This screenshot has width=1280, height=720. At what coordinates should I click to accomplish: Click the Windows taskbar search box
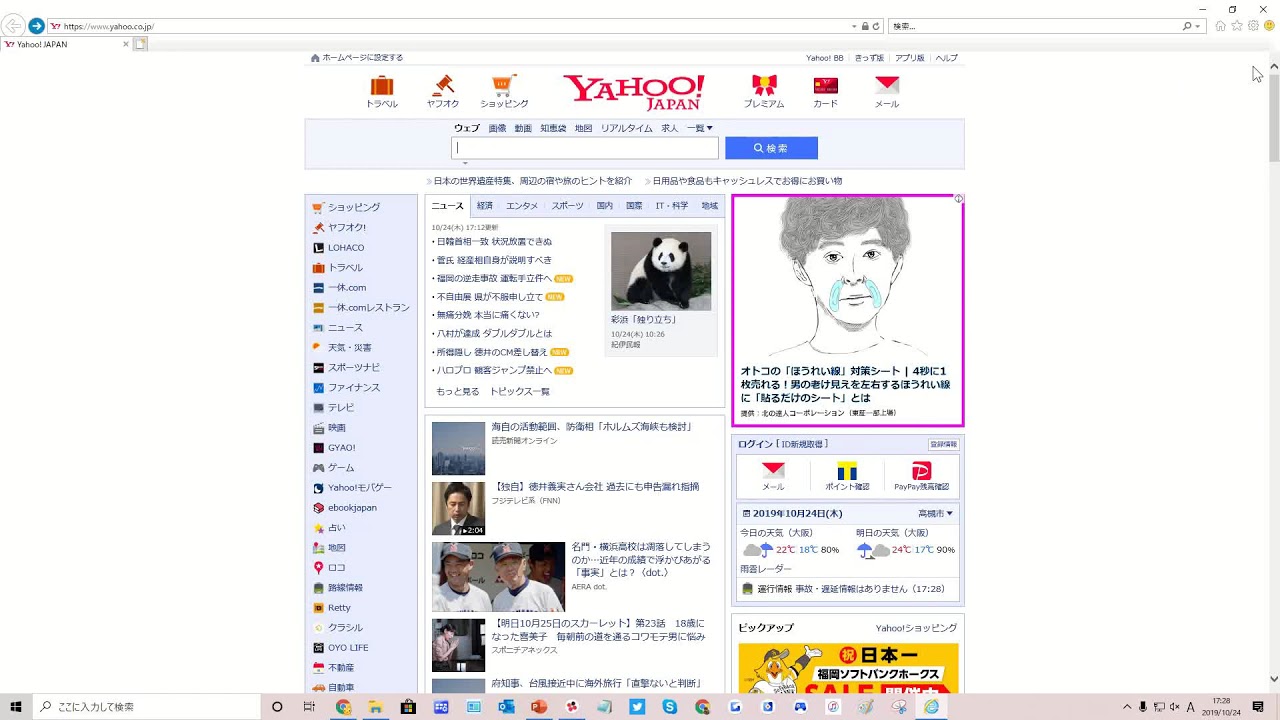[148, 707]
